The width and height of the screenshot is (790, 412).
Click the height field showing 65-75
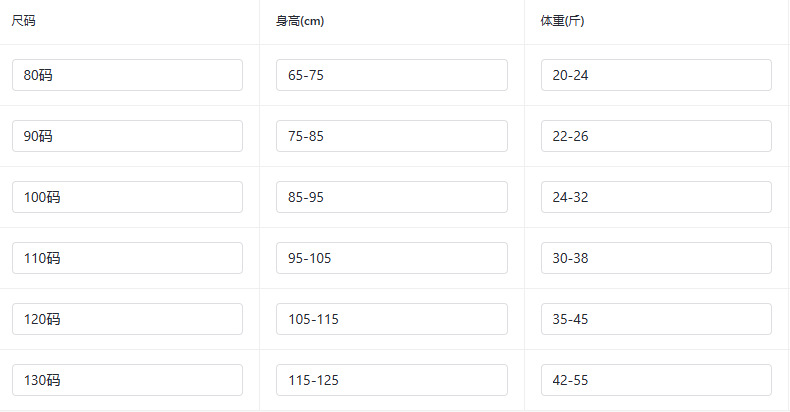tap(391, 75)
